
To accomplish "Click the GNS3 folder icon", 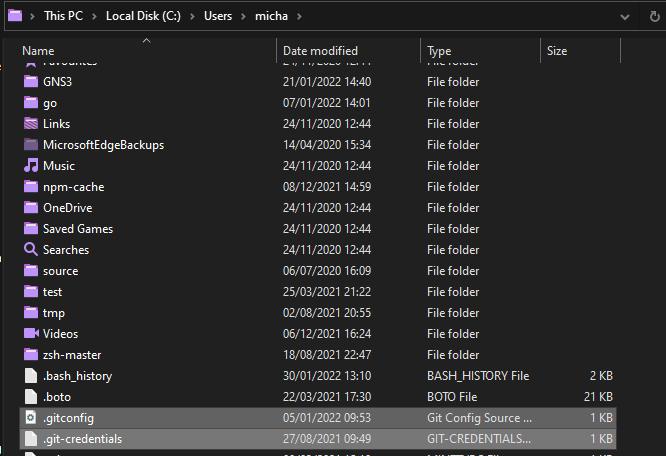I will [x=31, y=82].
